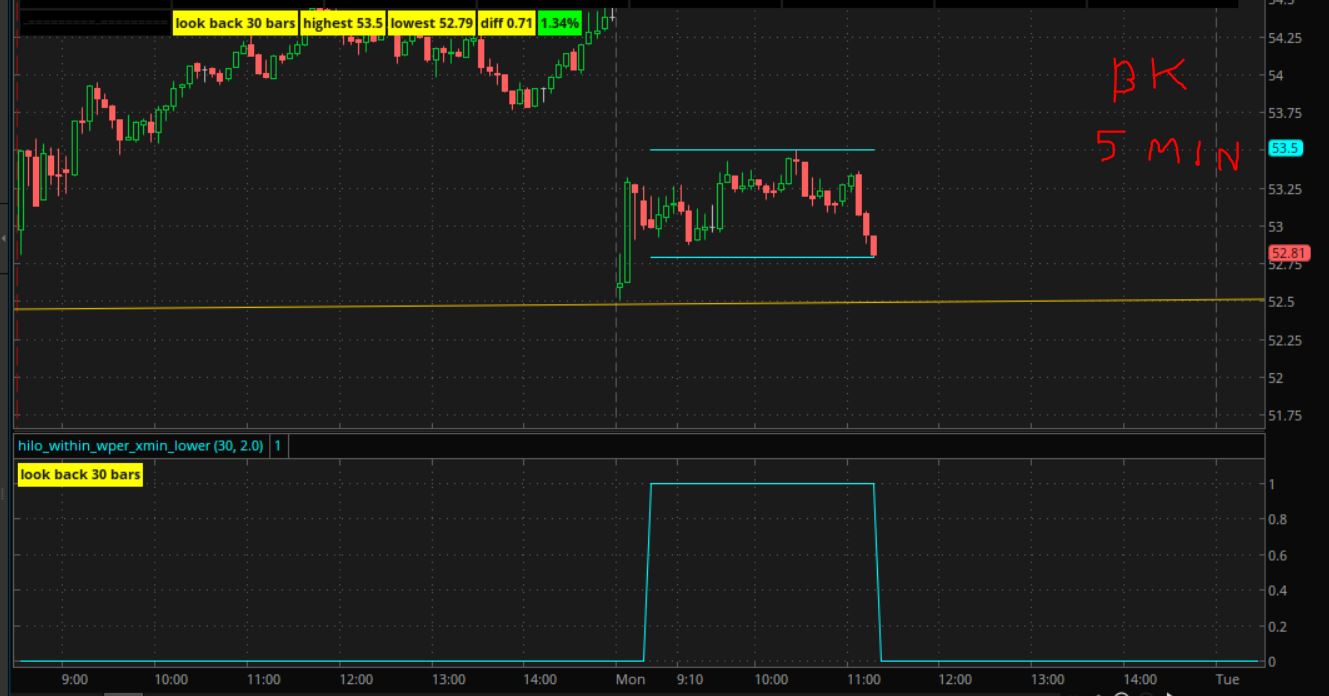Click the red 'BK' drawing annotation
Screen dimensions: 1329x696
click(1150, 80)
